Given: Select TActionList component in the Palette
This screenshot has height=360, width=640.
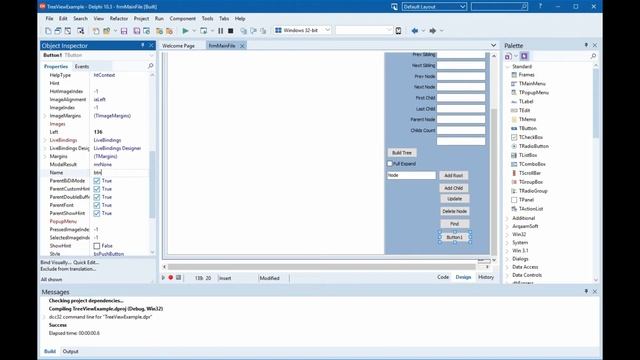Looking at the screenshot, I should [x=531, y=209].
